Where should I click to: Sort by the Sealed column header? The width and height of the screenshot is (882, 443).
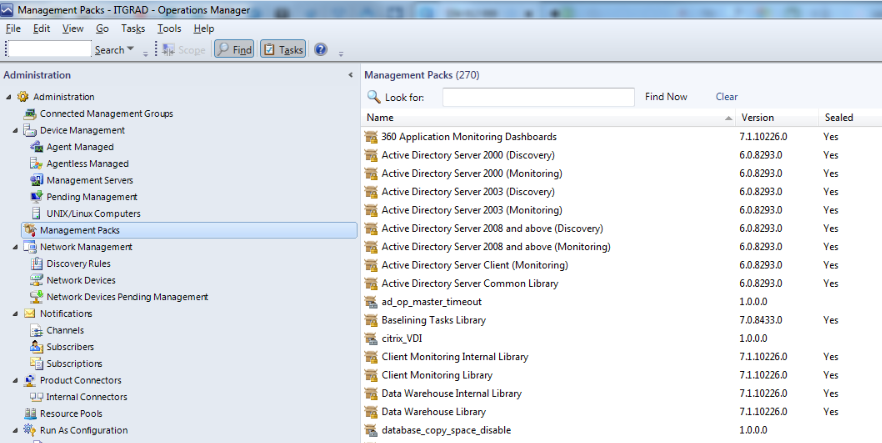coord(850,117)
